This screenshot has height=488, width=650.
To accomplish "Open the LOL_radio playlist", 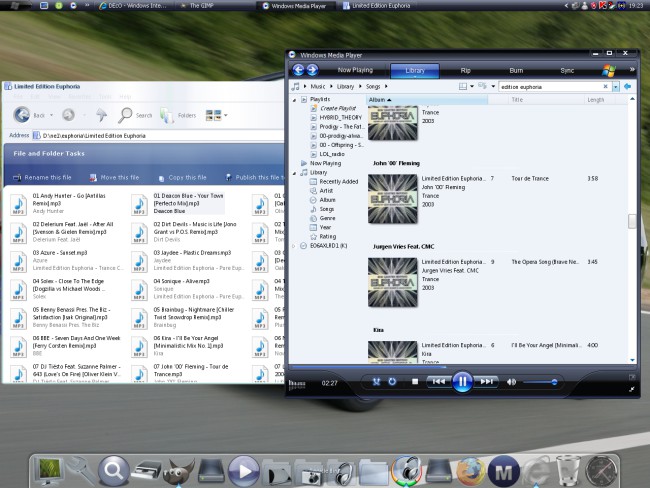I will 332,154.
